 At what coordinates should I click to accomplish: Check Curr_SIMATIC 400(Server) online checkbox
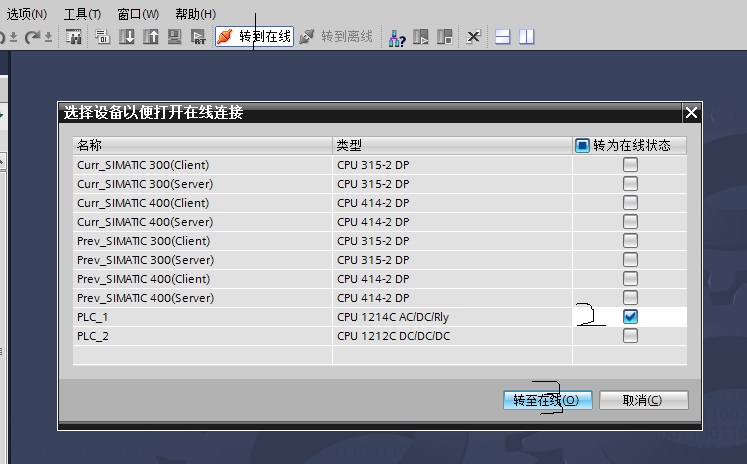(x=630, y=222)
